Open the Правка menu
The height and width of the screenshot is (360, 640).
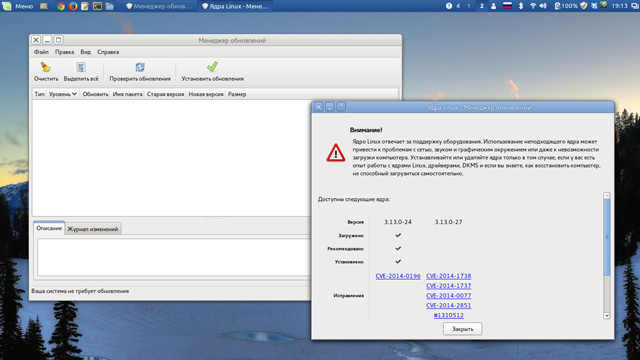(64, 52)
